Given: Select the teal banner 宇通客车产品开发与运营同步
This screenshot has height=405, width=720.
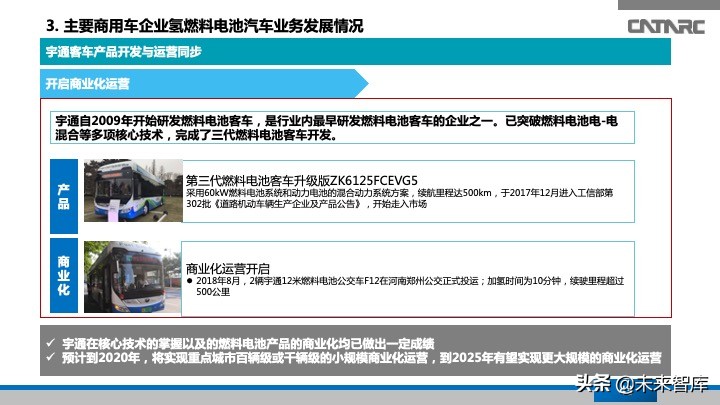Looking at the screenshot, I should [355, 51].
